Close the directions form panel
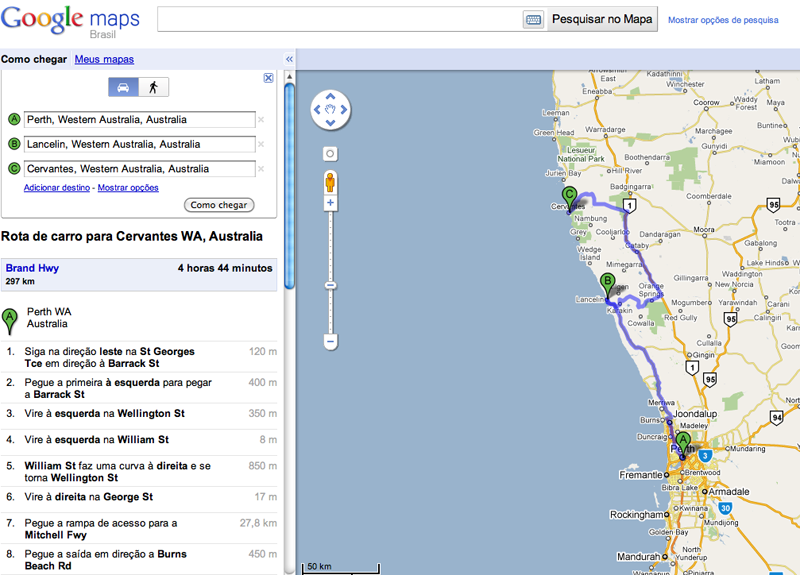Image resolution: width=800 pixels, height=575 pixels. tap(268, 78)
